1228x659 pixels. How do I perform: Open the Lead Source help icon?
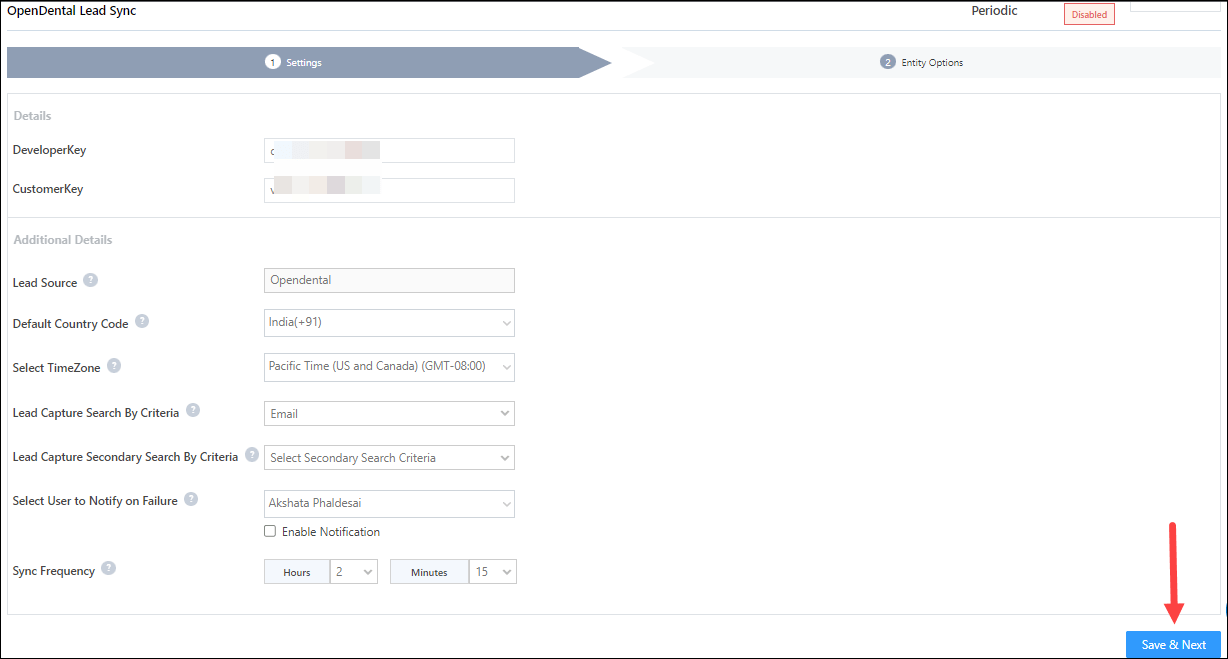coord(90,280)
